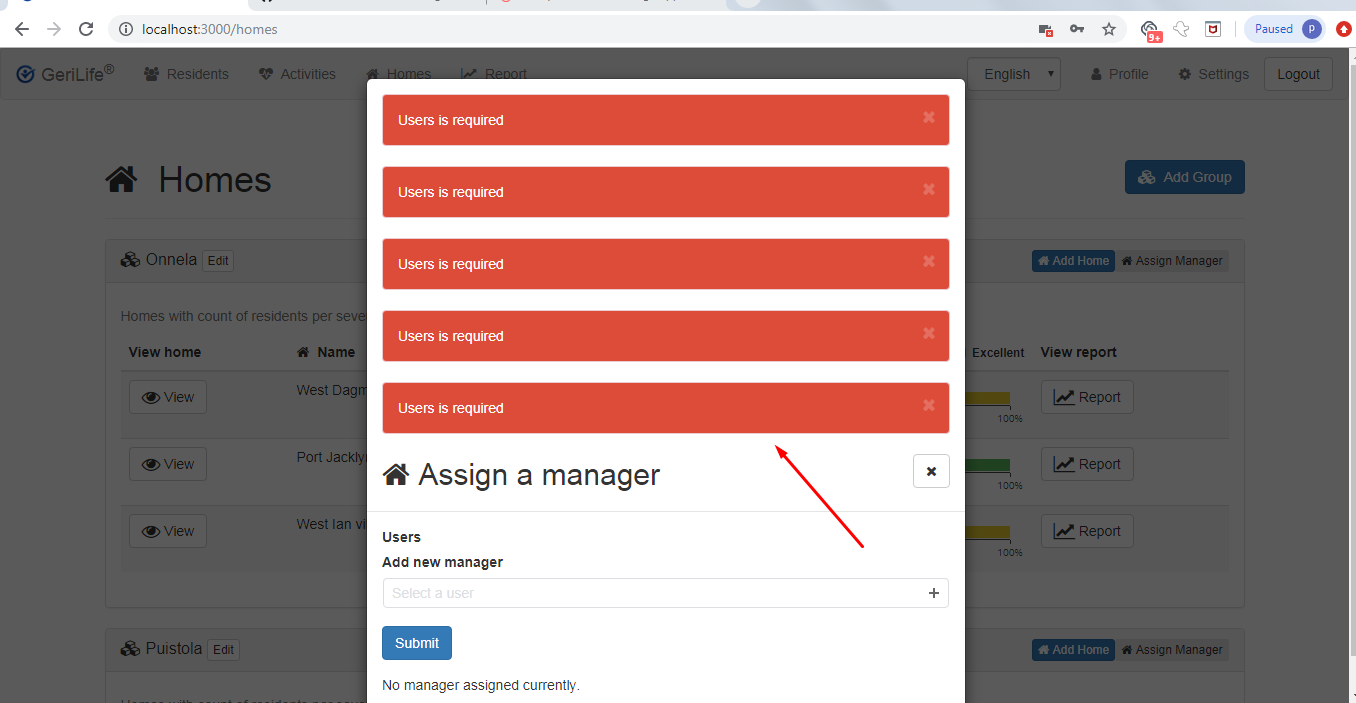Screen dimensions: 1356x703
Task: Open Report for West Ian row
Action: point(1087,531)
